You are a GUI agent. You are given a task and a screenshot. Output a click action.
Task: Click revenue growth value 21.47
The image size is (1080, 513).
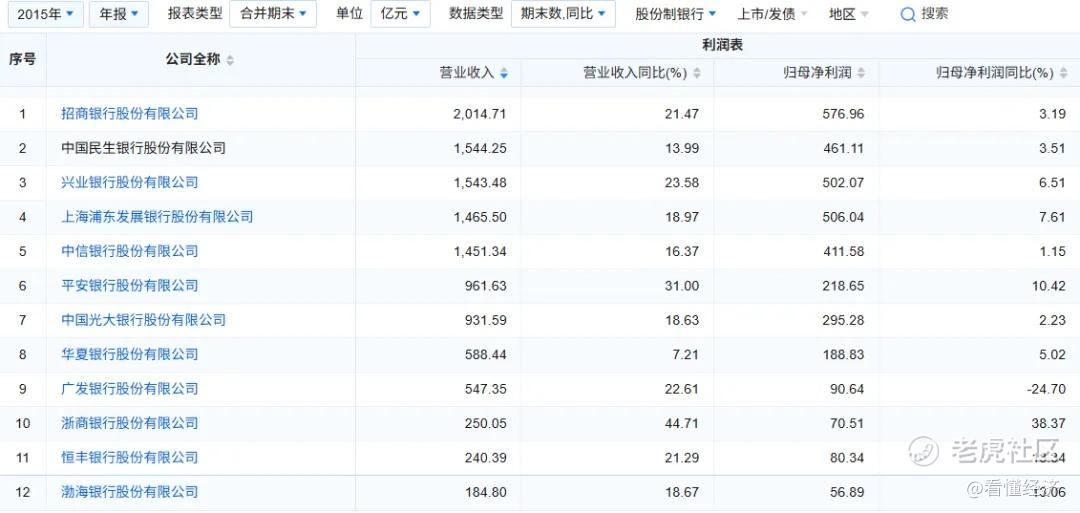pos(682,114)
